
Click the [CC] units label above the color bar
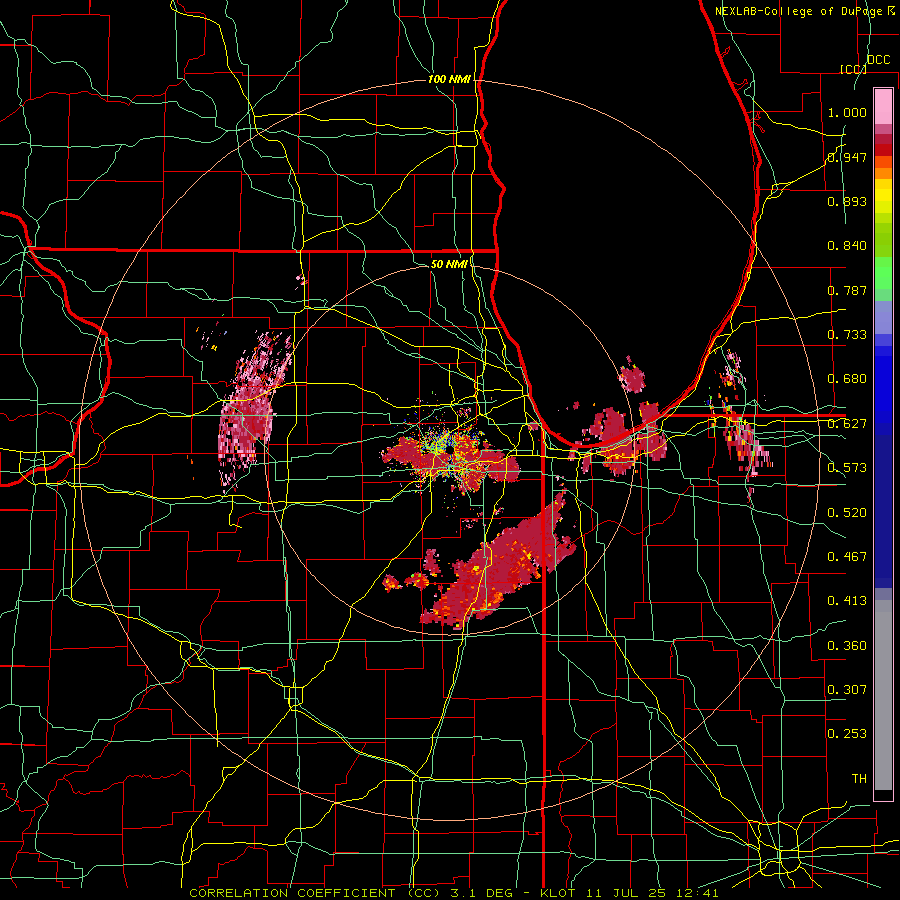point(853,69)
